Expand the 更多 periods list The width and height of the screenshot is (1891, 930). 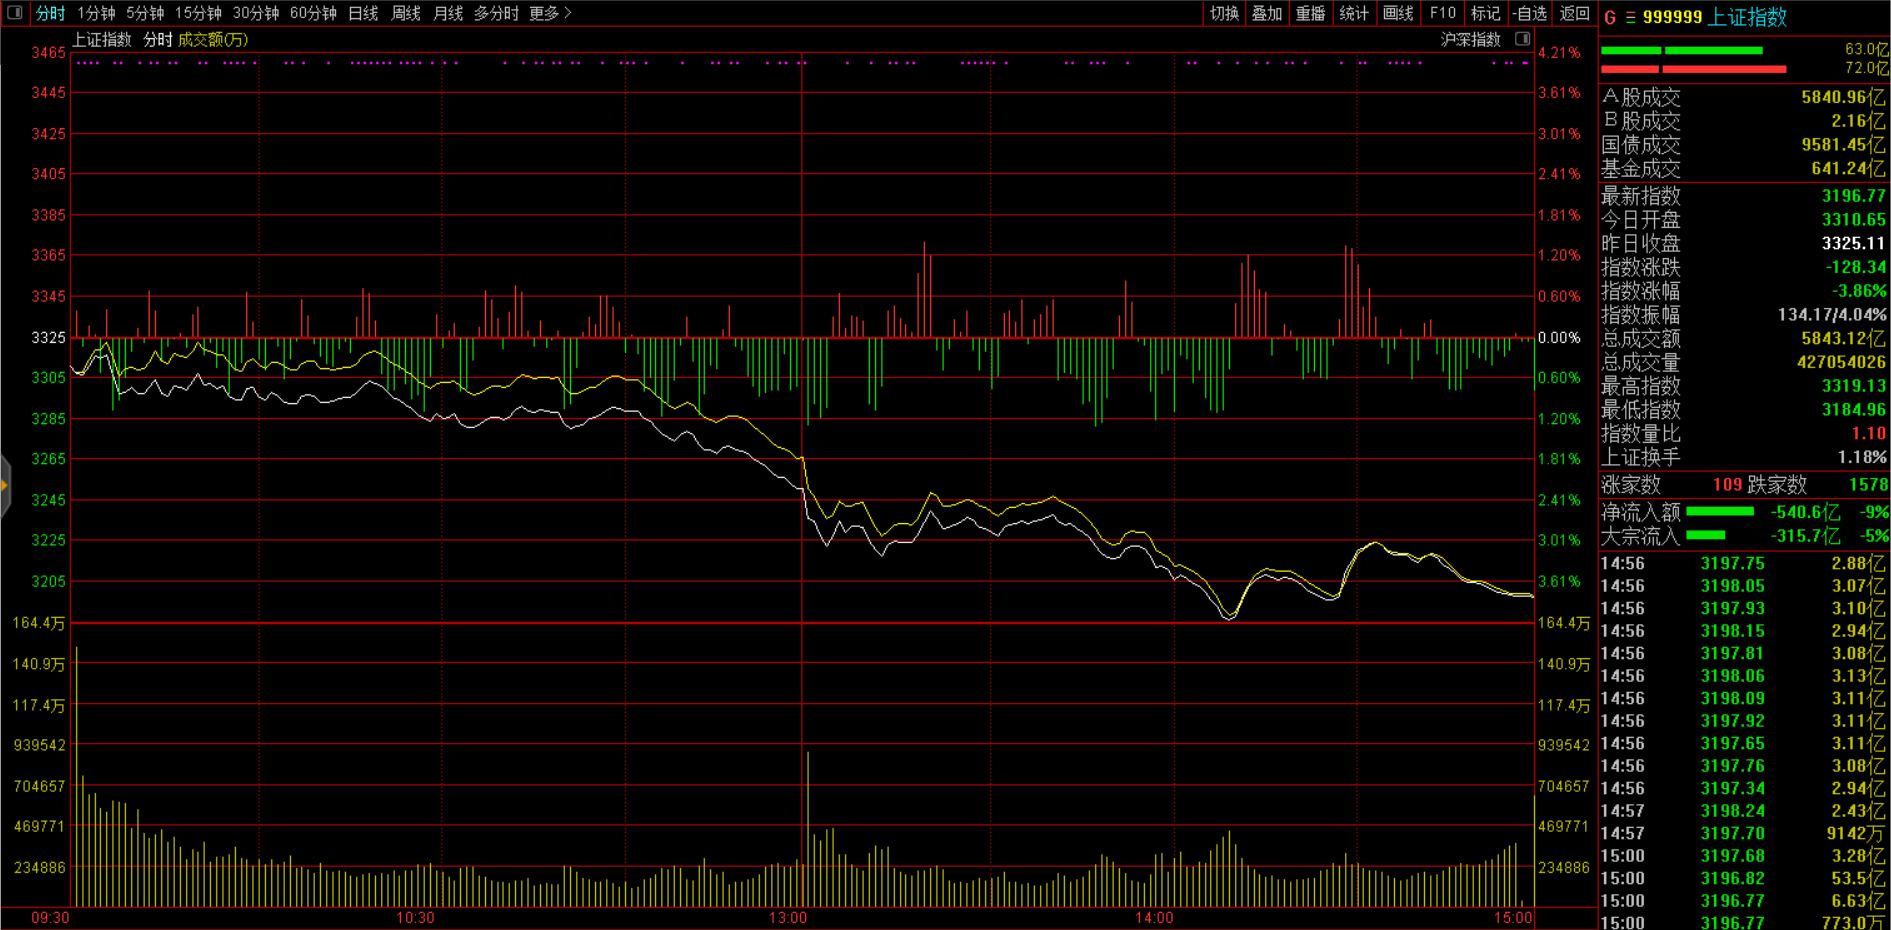(x=550, y=13)
